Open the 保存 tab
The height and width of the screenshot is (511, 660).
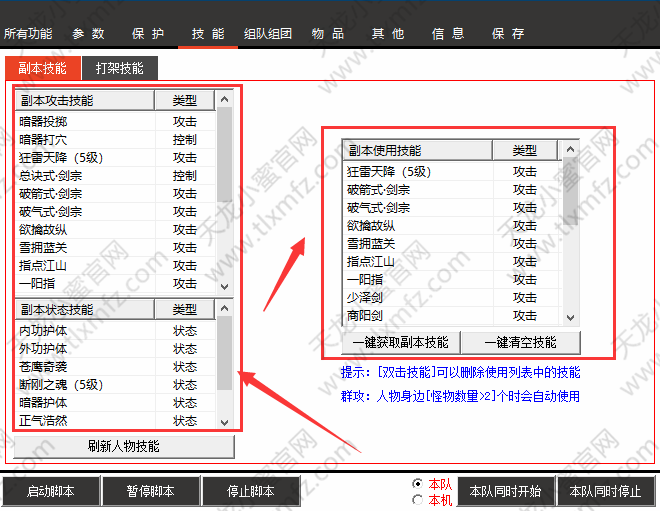(x=508, y=34)
